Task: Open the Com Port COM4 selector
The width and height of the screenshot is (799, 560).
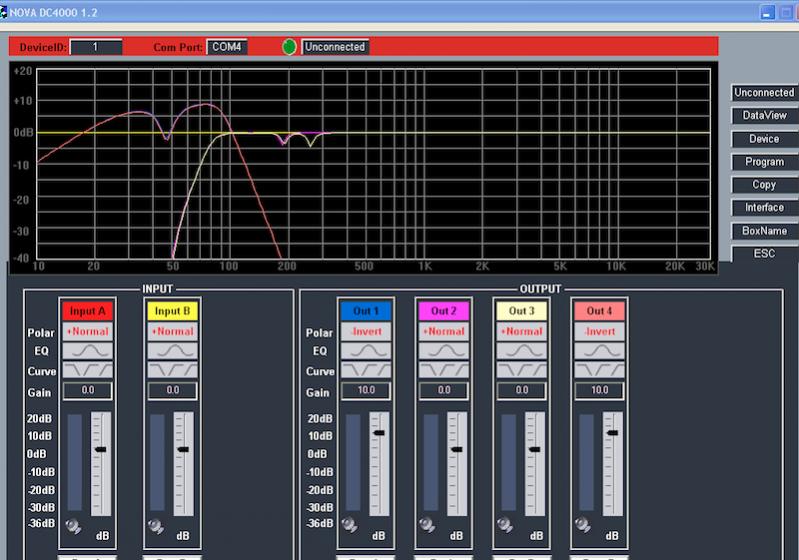Action: [x=227, y=47]
